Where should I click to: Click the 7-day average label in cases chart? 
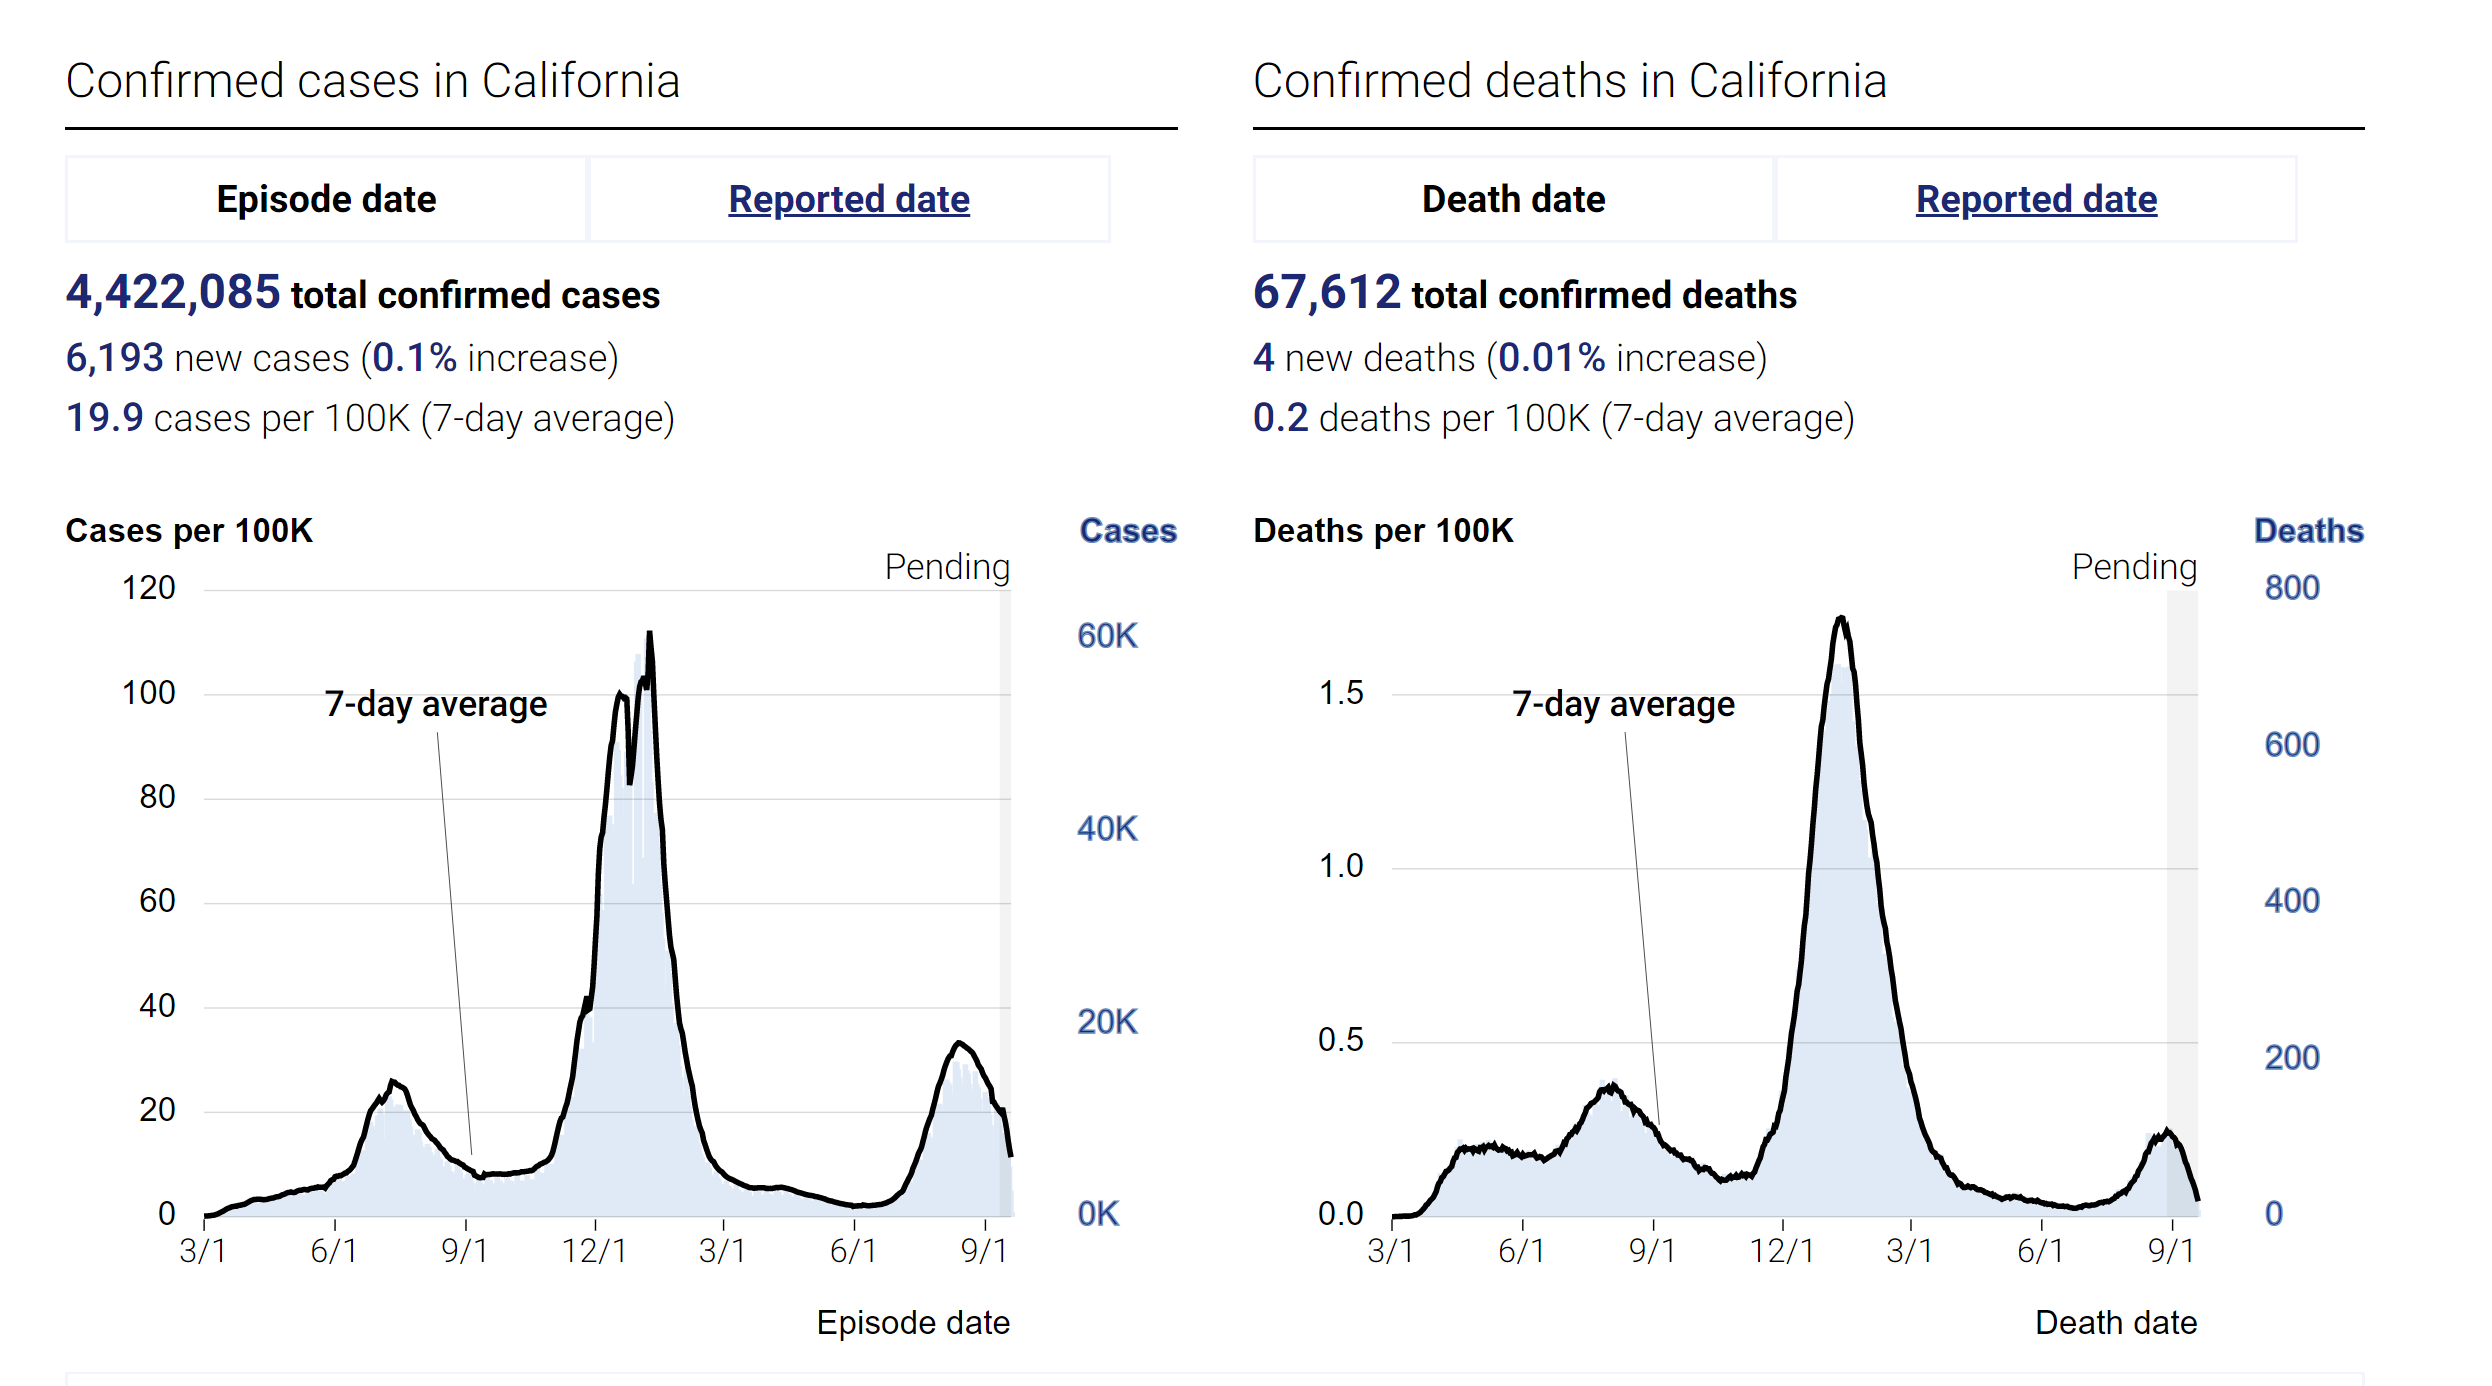coord(436,704)
